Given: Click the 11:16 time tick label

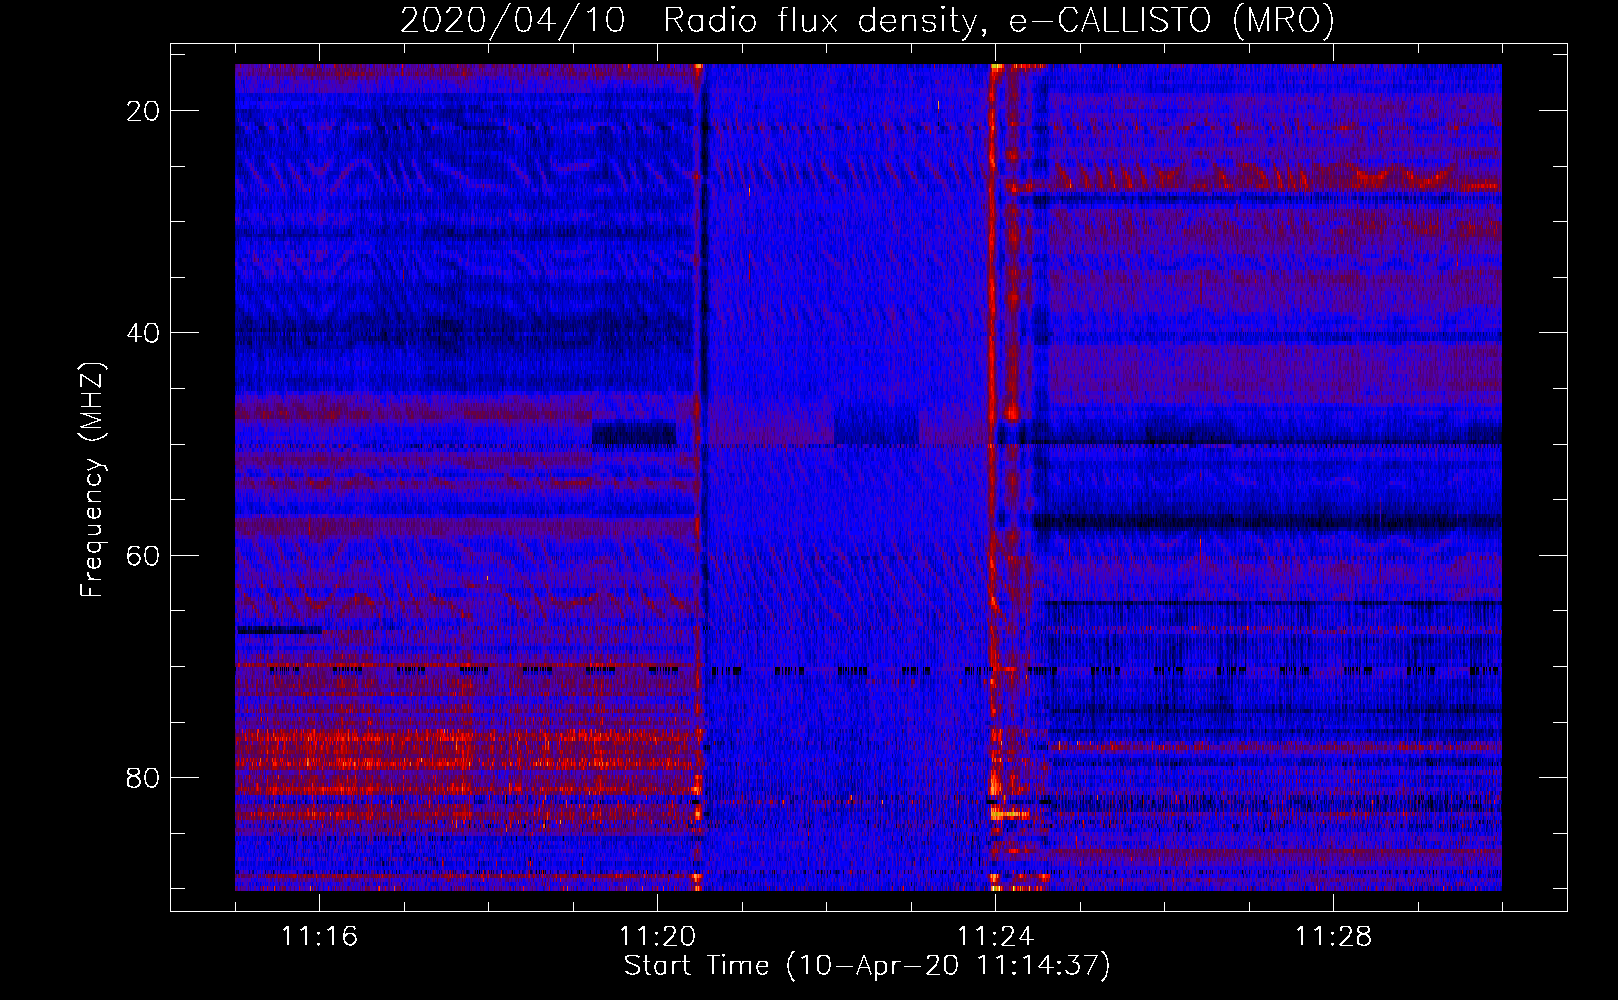Looking at the screenshot, I should (x=319, y=936).
